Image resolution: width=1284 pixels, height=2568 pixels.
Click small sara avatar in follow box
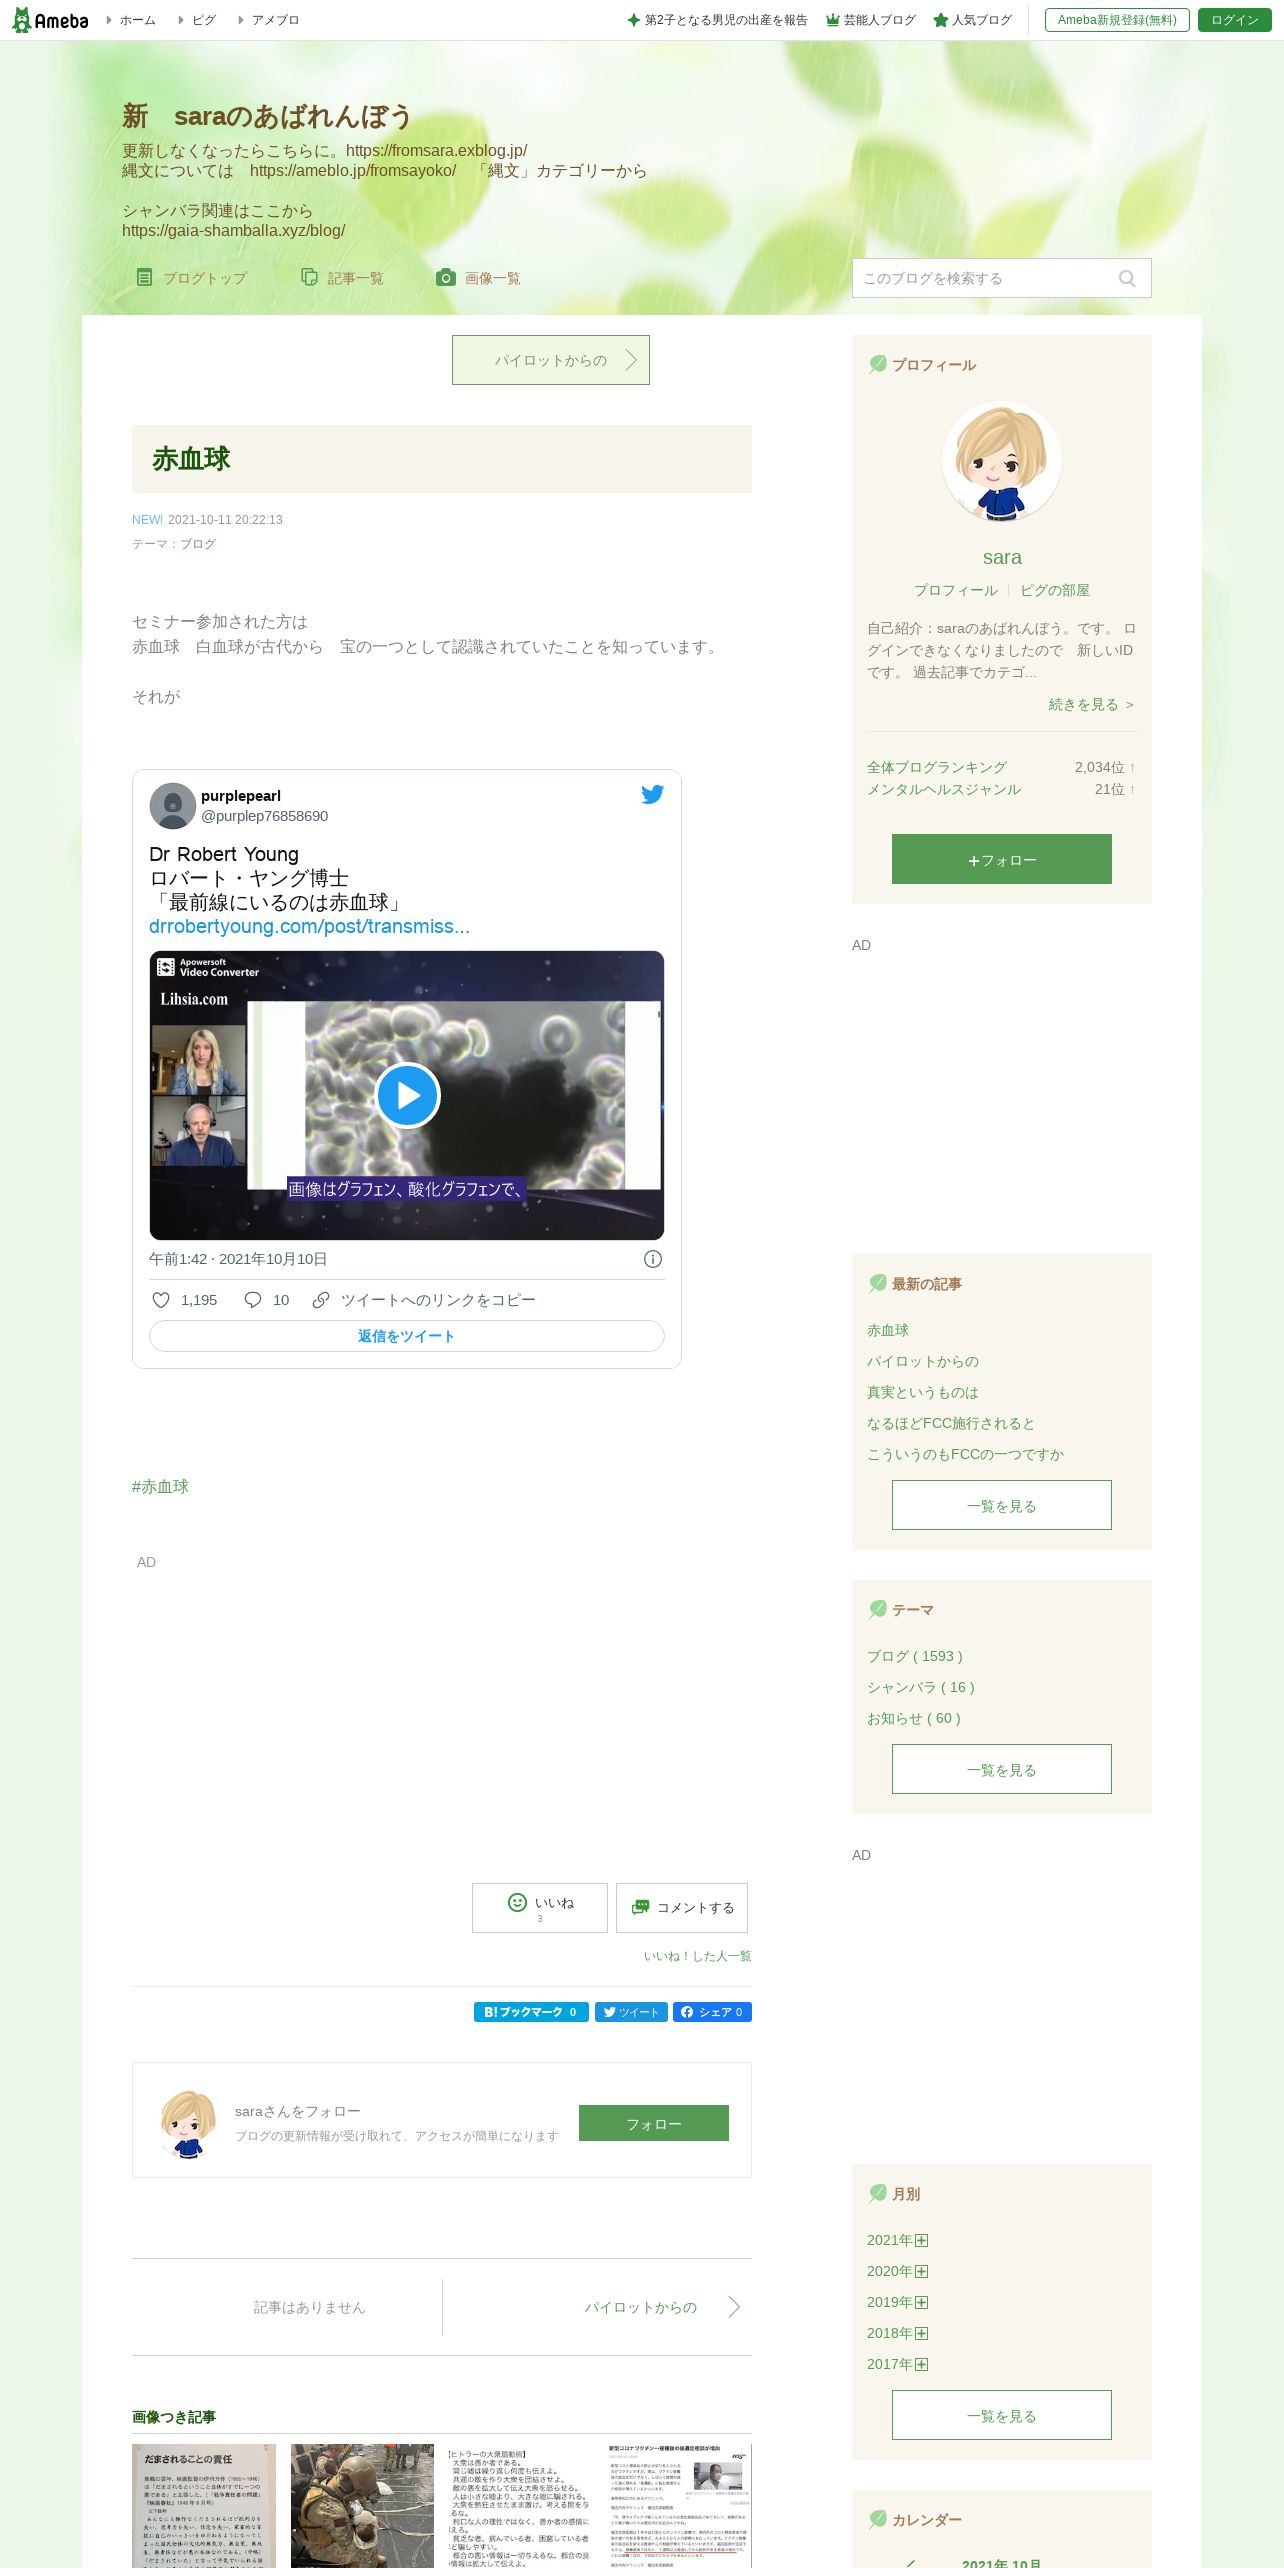tap(188, 2124)
